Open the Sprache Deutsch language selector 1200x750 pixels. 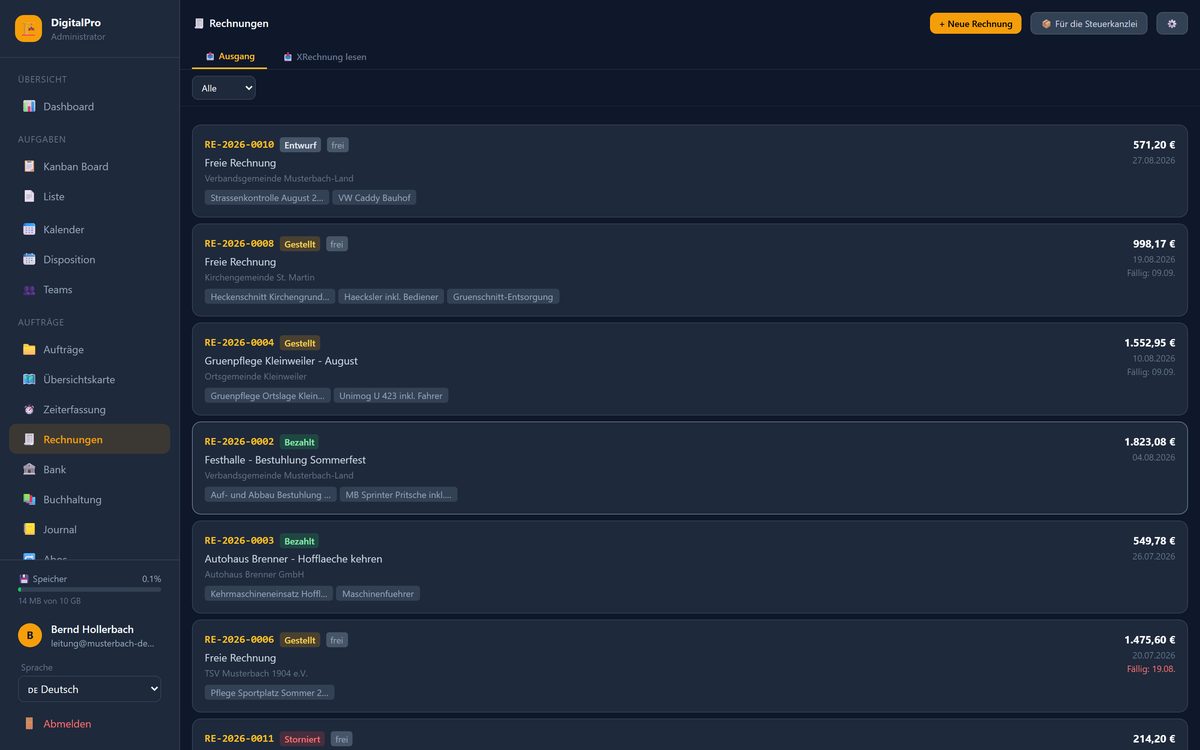pyautogui.click(x=90, y=689)
